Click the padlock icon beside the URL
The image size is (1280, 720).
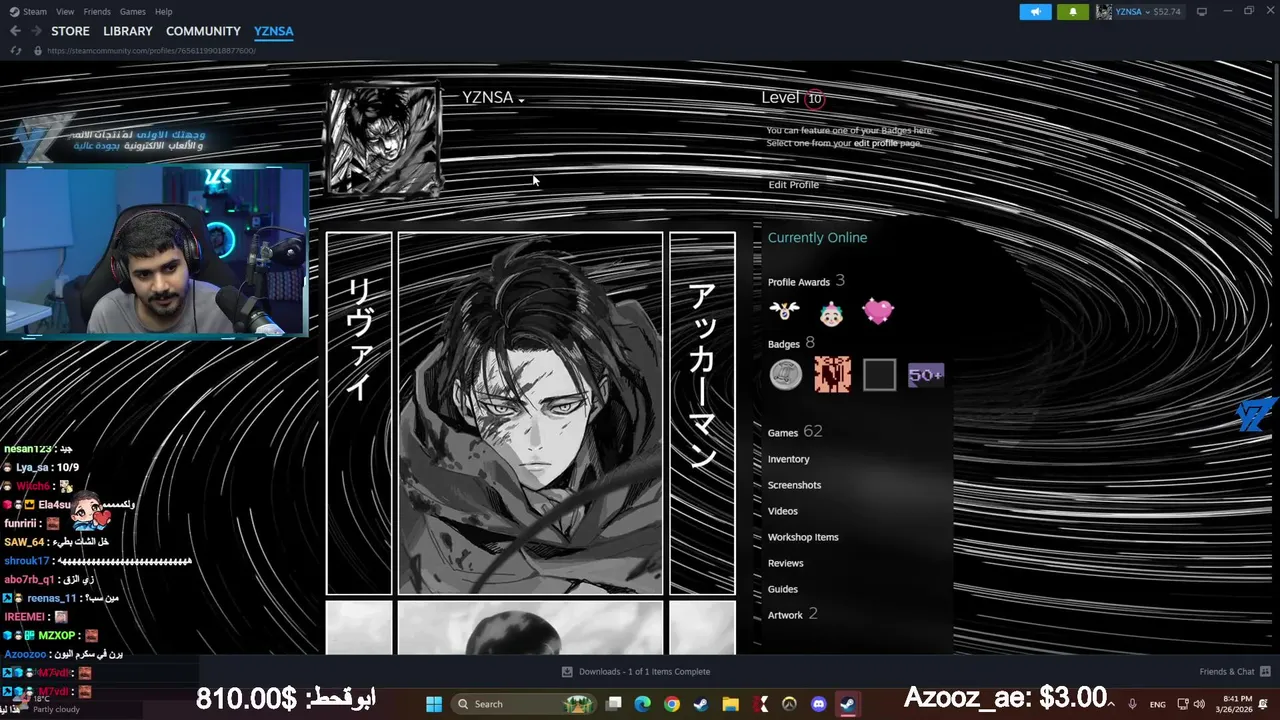pos(38,50)
